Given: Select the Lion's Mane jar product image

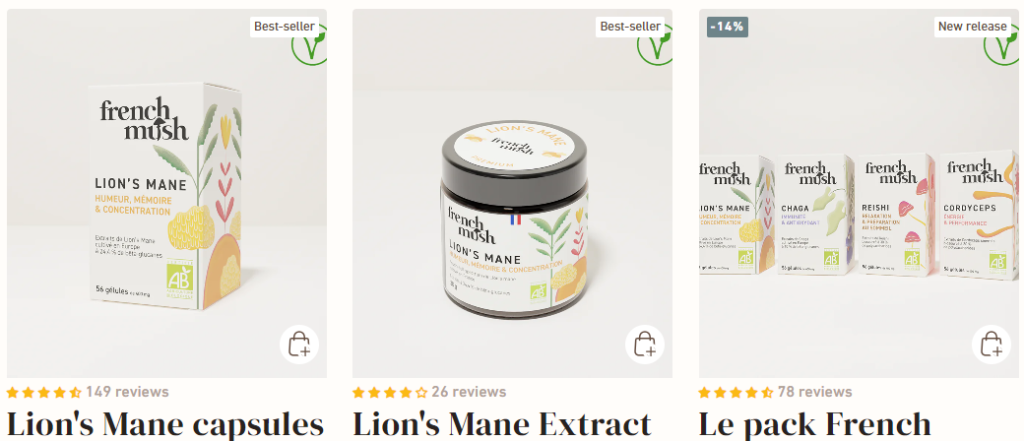Looking at the screenshot, I should [513, 193].
